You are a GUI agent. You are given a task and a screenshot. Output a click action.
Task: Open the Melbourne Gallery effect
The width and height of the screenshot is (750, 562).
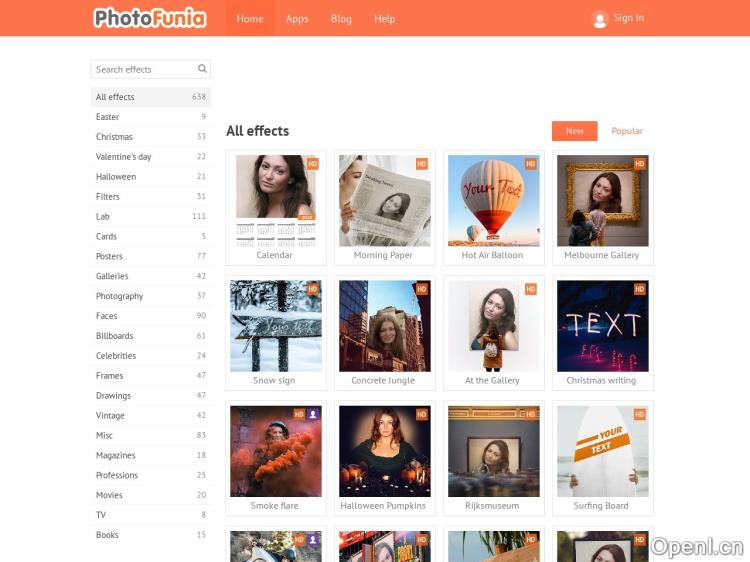tap(603, 208)
